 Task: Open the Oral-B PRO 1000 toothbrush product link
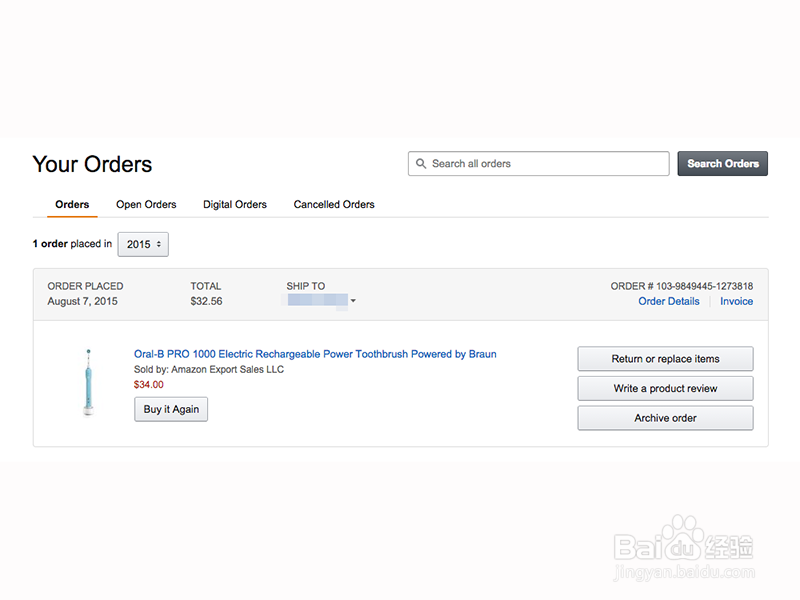(315, 354)
